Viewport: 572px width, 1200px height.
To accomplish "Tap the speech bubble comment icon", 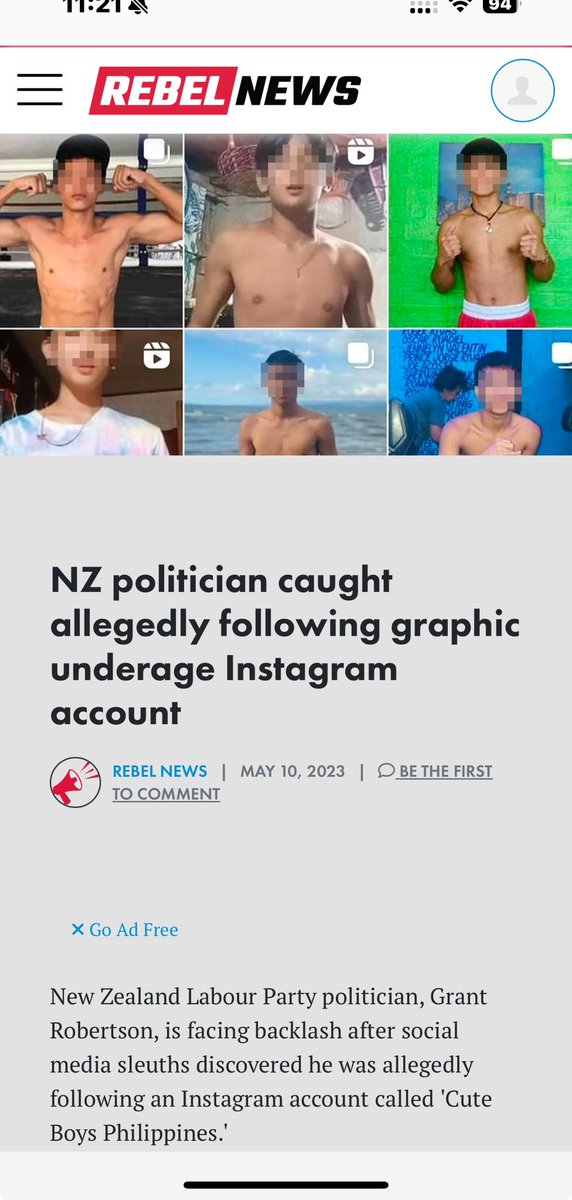I will click(386, 771).
